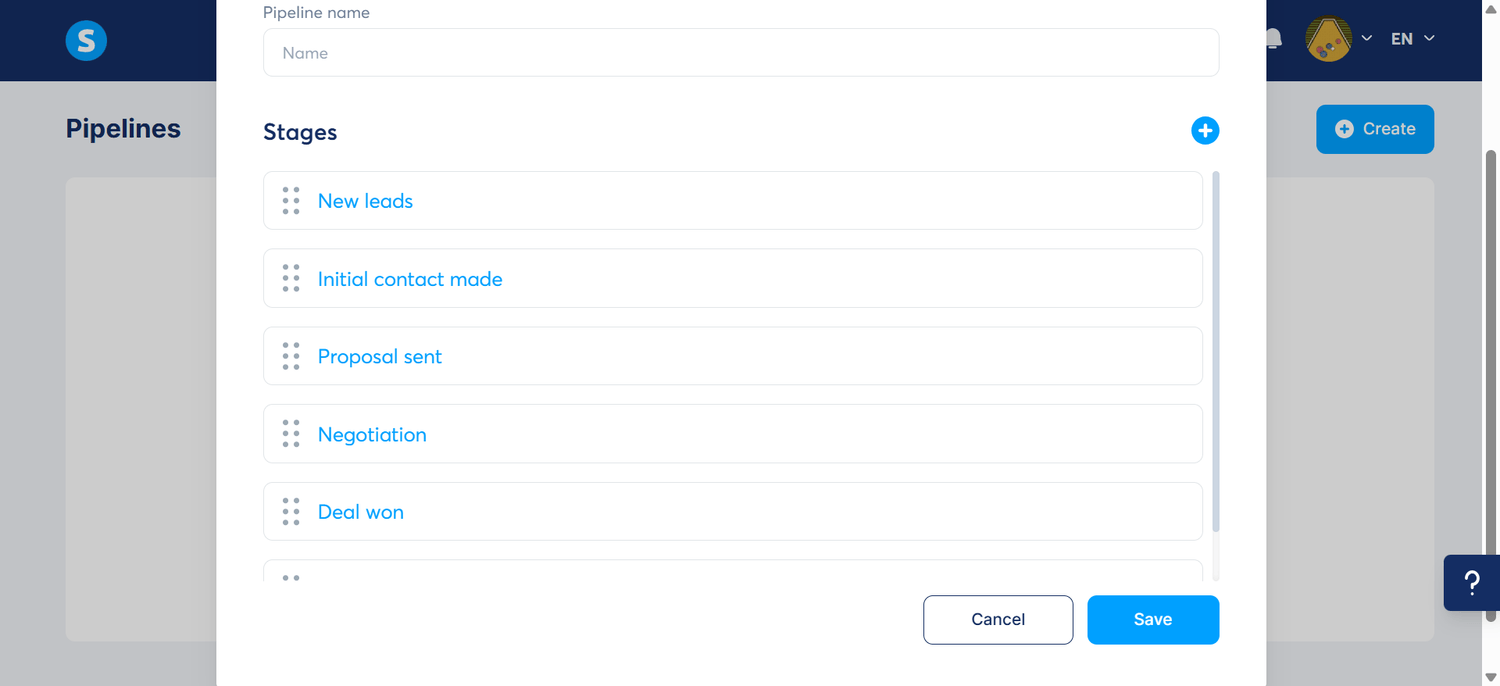Open the profile avatar menu
The height and width of the screenshot is (686, 1500).
coord(1331,38)
